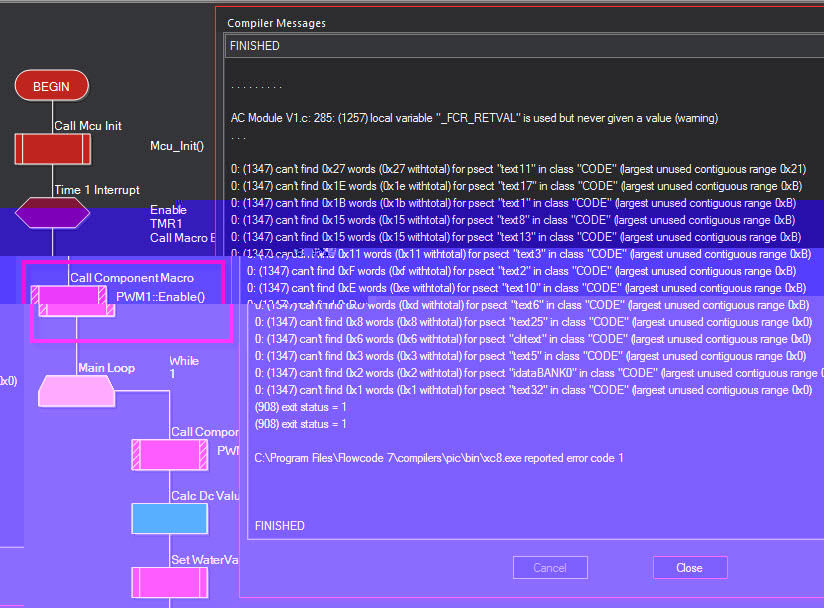Image resolution: width=824 pixels, height=608 pixels.
Task: Select the error line for psect "text17"
Action: point(517,186)
